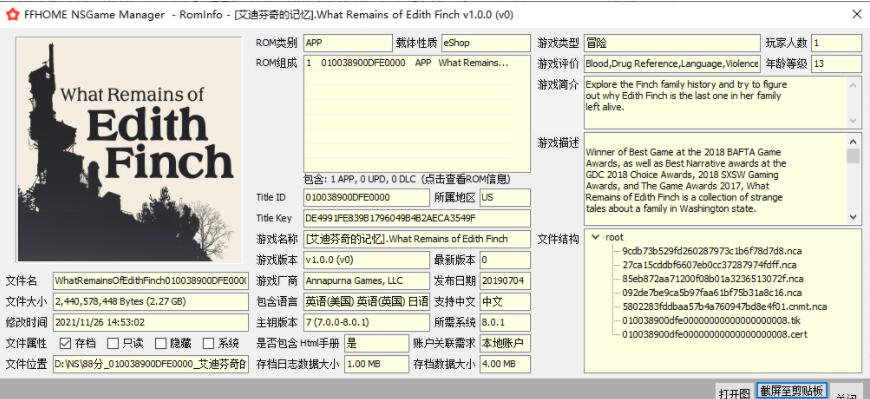Click scroll up arrow in 游戏简介 box
Screen dimensions: 870x399
853,84
